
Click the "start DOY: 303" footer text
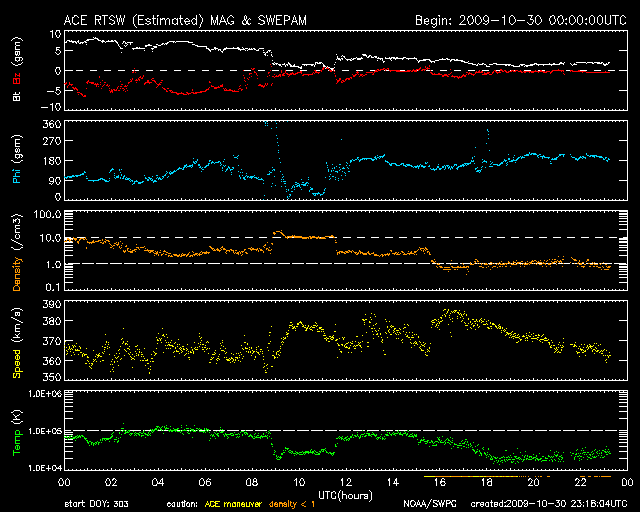pos(96,504)
